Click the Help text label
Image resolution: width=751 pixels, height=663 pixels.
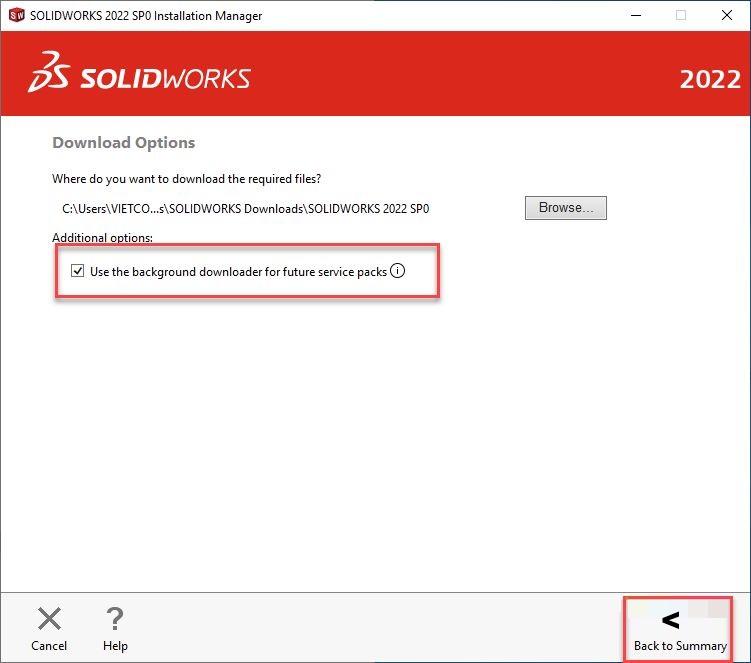(115, 646)
